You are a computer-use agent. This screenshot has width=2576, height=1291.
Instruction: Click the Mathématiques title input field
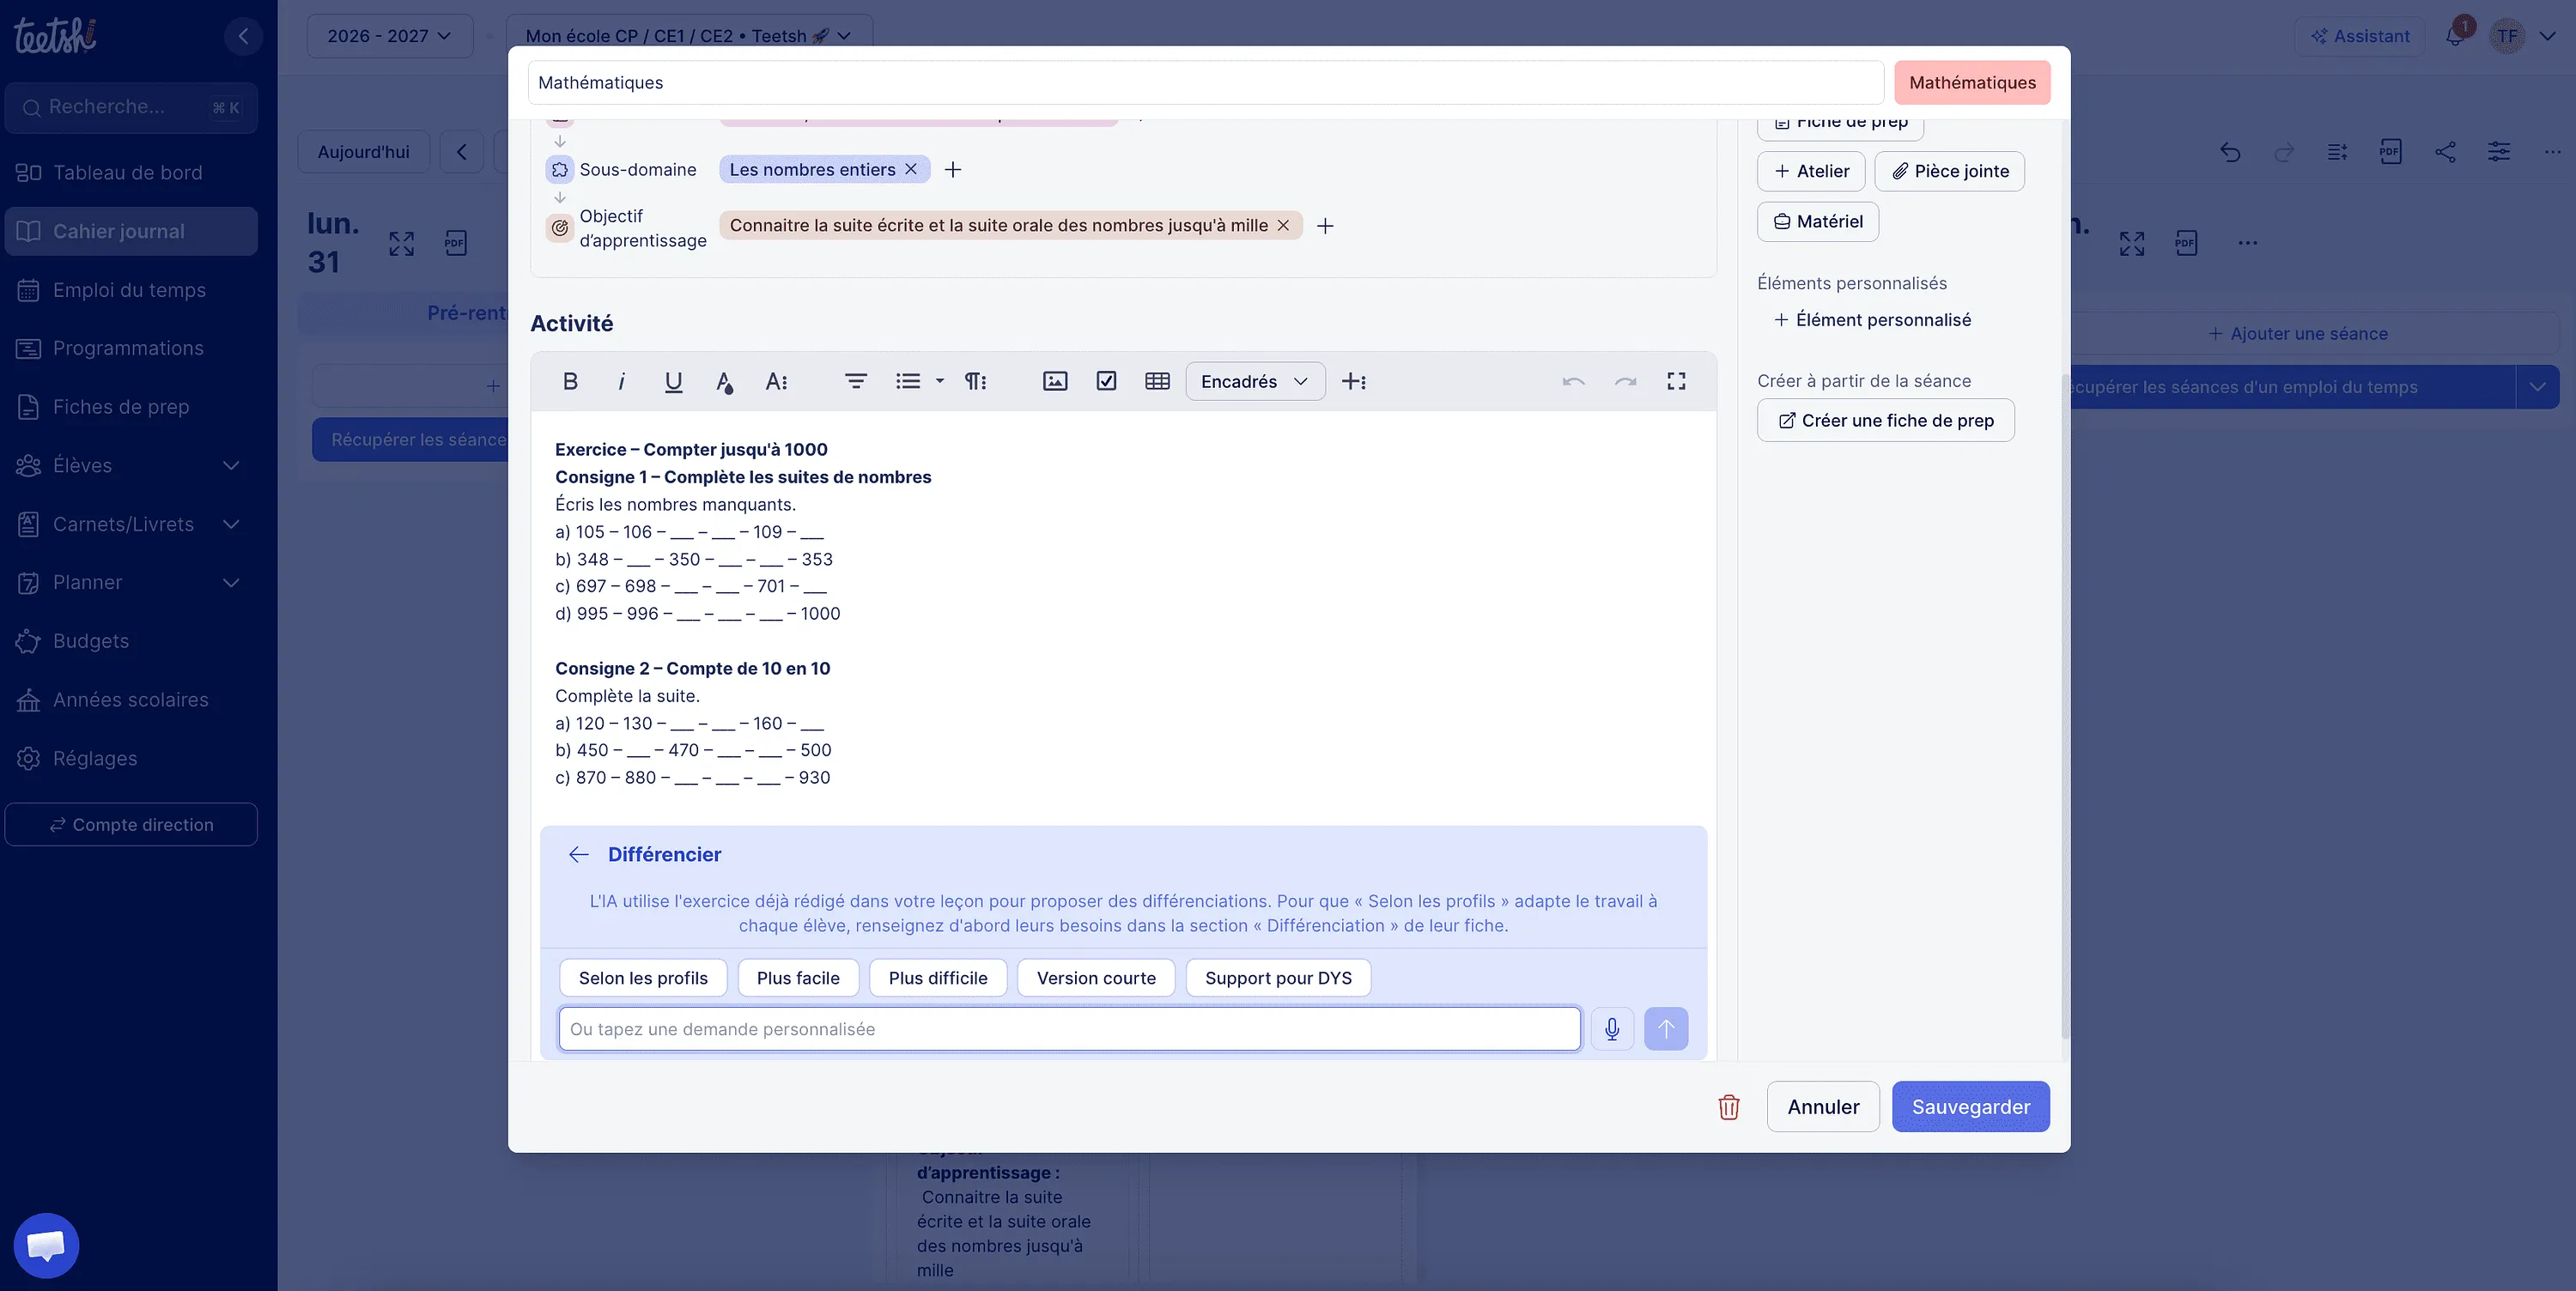tap(1206, 82)
